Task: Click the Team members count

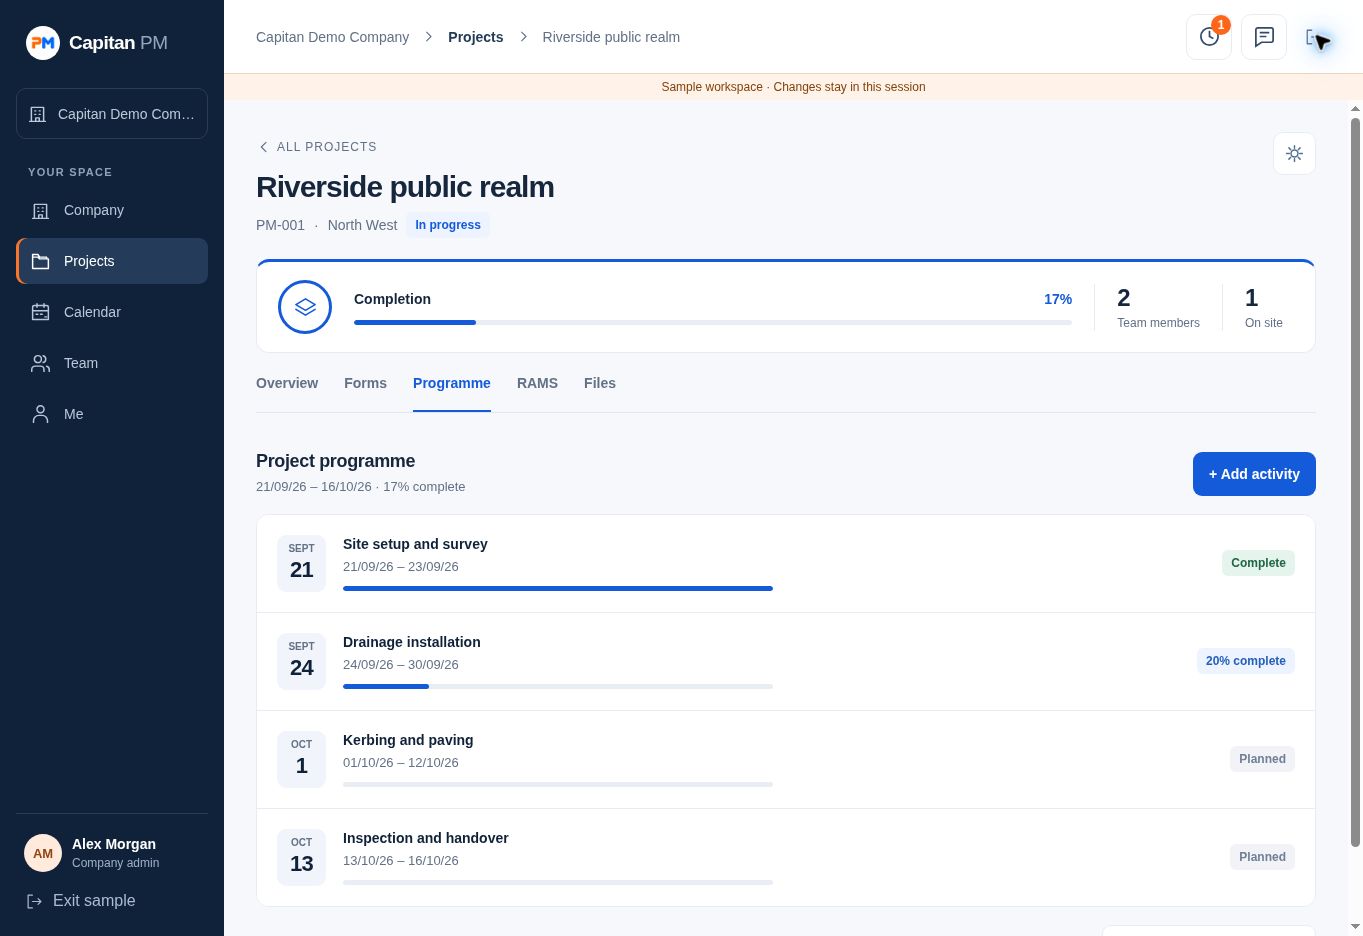Action: tap(1158, 307)
